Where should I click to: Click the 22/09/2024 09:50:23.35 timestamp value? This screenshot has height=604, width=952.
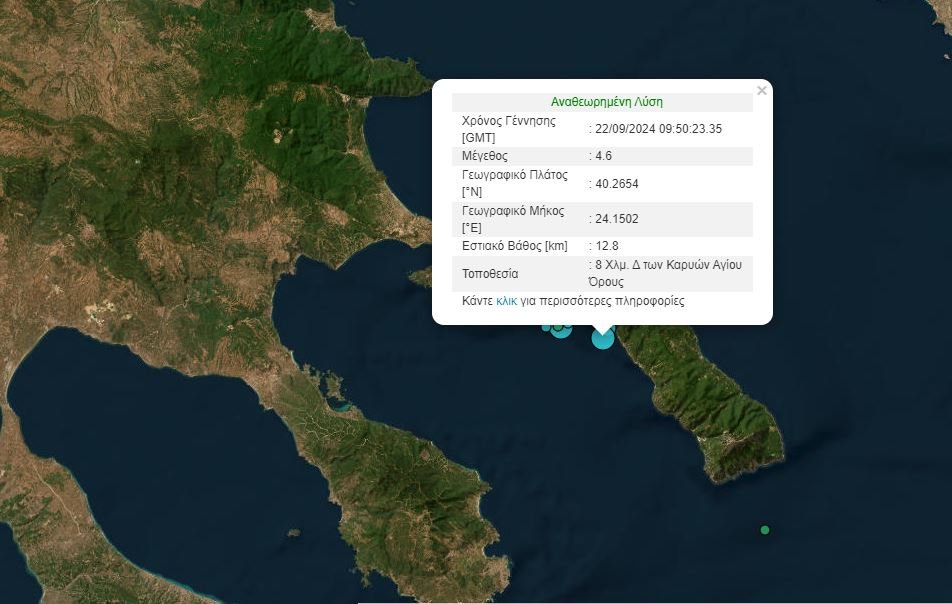coord(658,129)
